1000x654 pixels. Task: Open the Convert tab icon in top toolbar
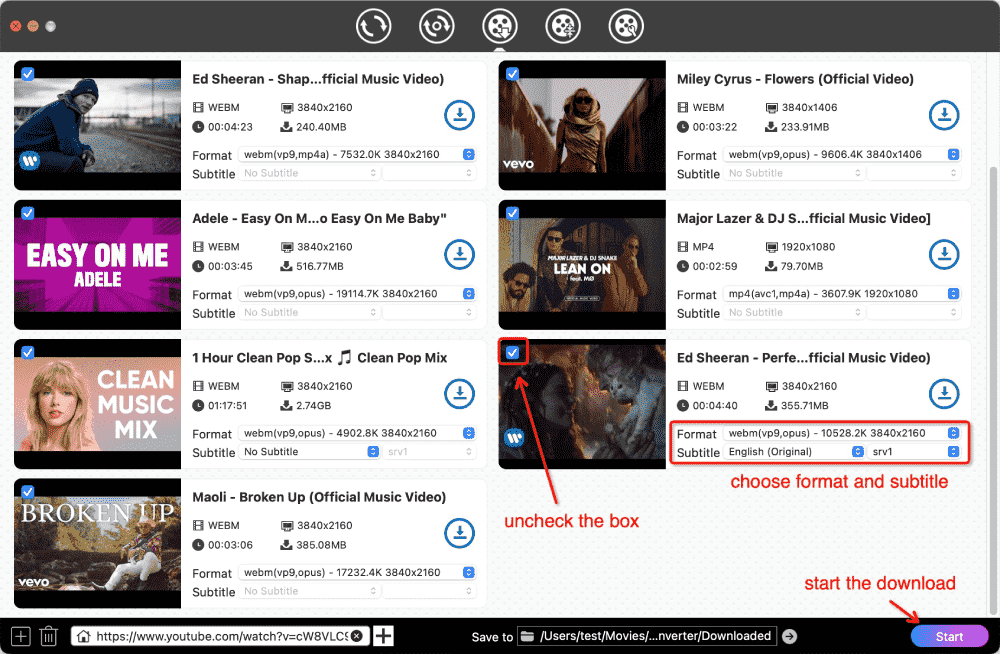pyautogui.click(x=373, y=26)
